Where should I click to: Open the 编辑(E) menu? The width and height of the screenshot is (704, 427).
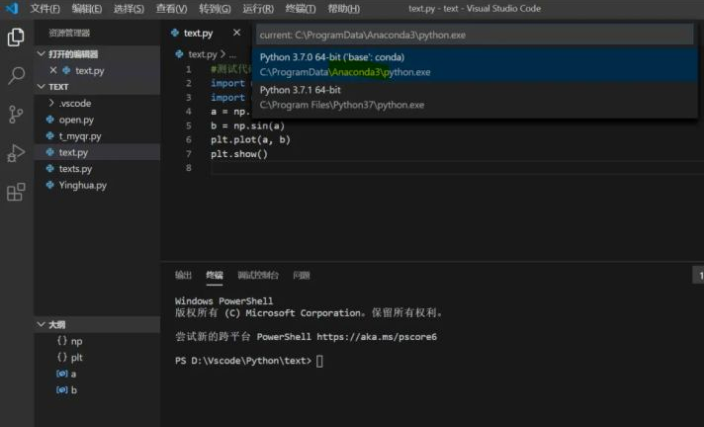(87, 9)
